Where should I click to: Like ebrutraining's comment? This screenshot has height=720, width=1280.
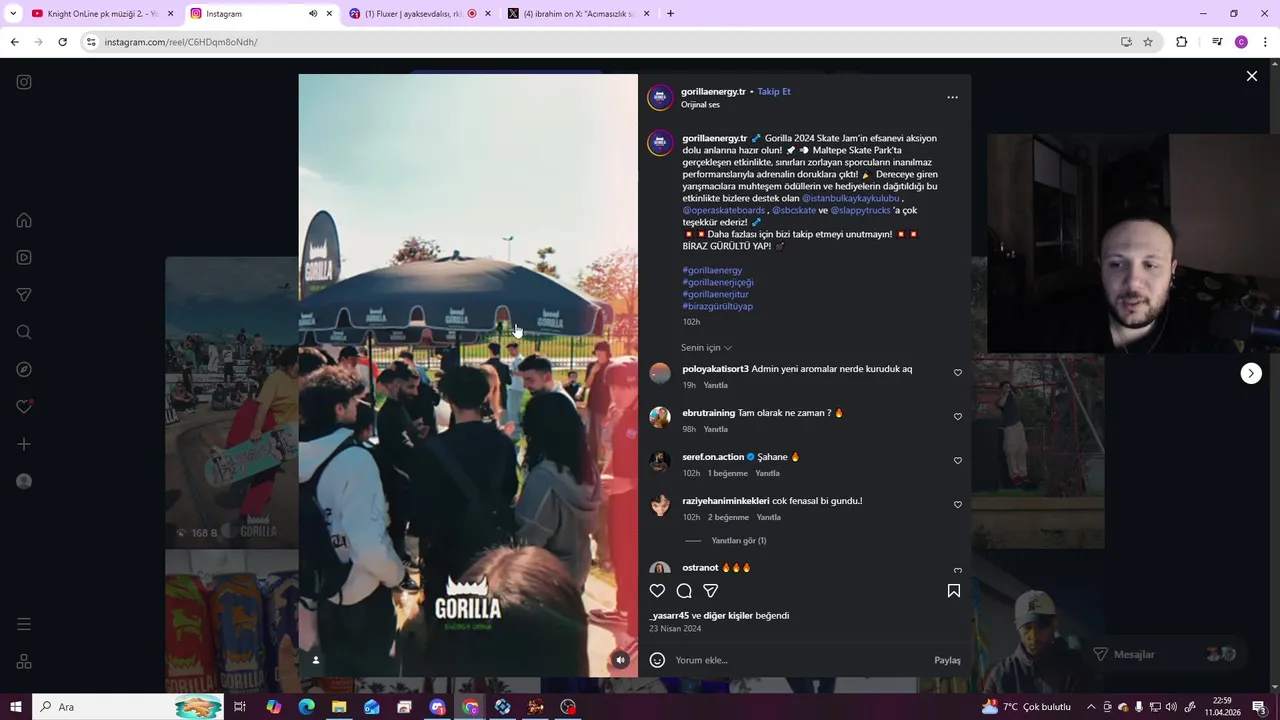(958, 417)
